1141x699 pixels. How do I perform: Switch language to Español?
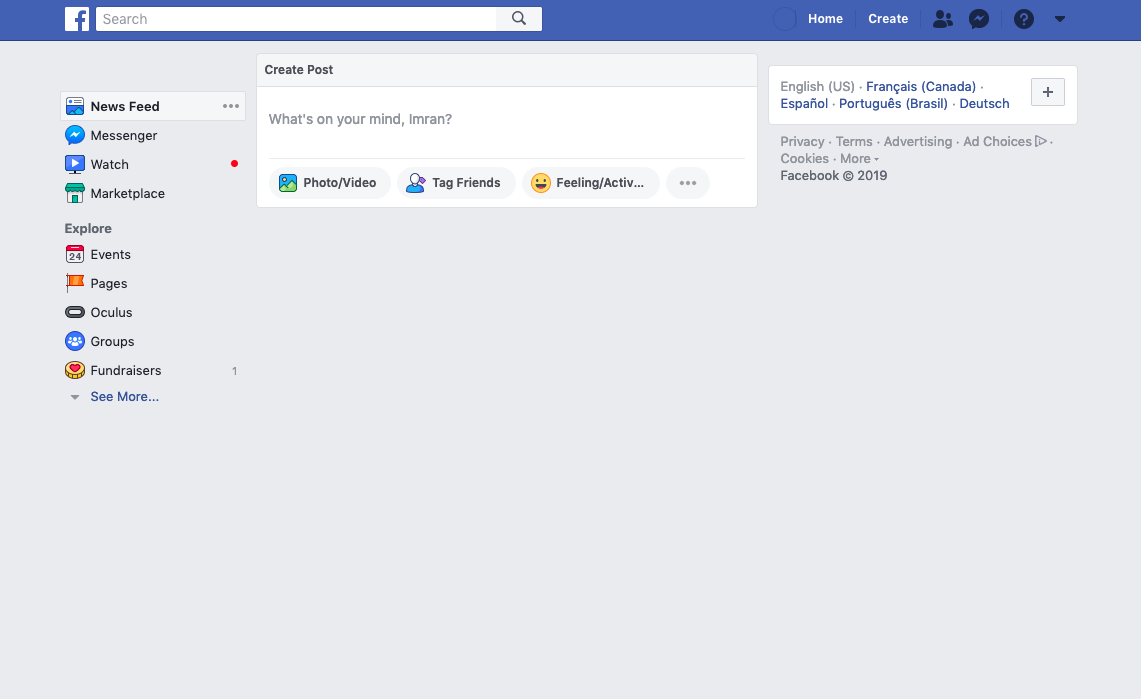[804, 103]
